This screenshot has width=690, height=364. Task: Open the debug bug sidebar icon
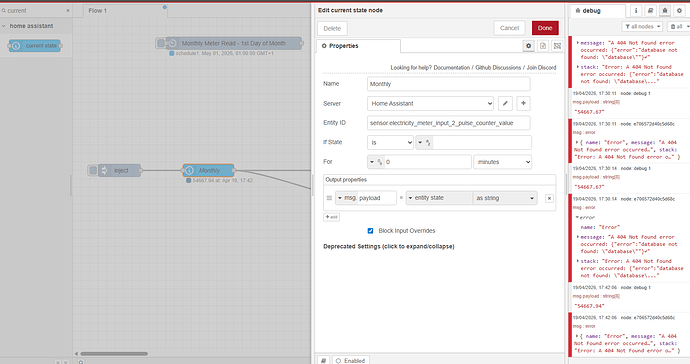[x=665, y=11]
